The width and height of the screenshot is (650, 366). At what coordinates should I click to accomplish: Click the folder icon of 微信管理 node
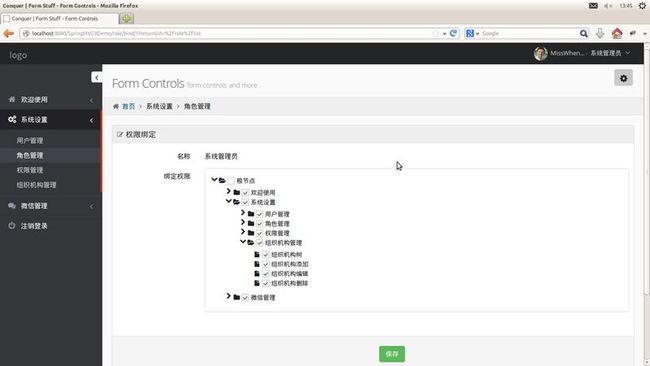tap(237, 297)
